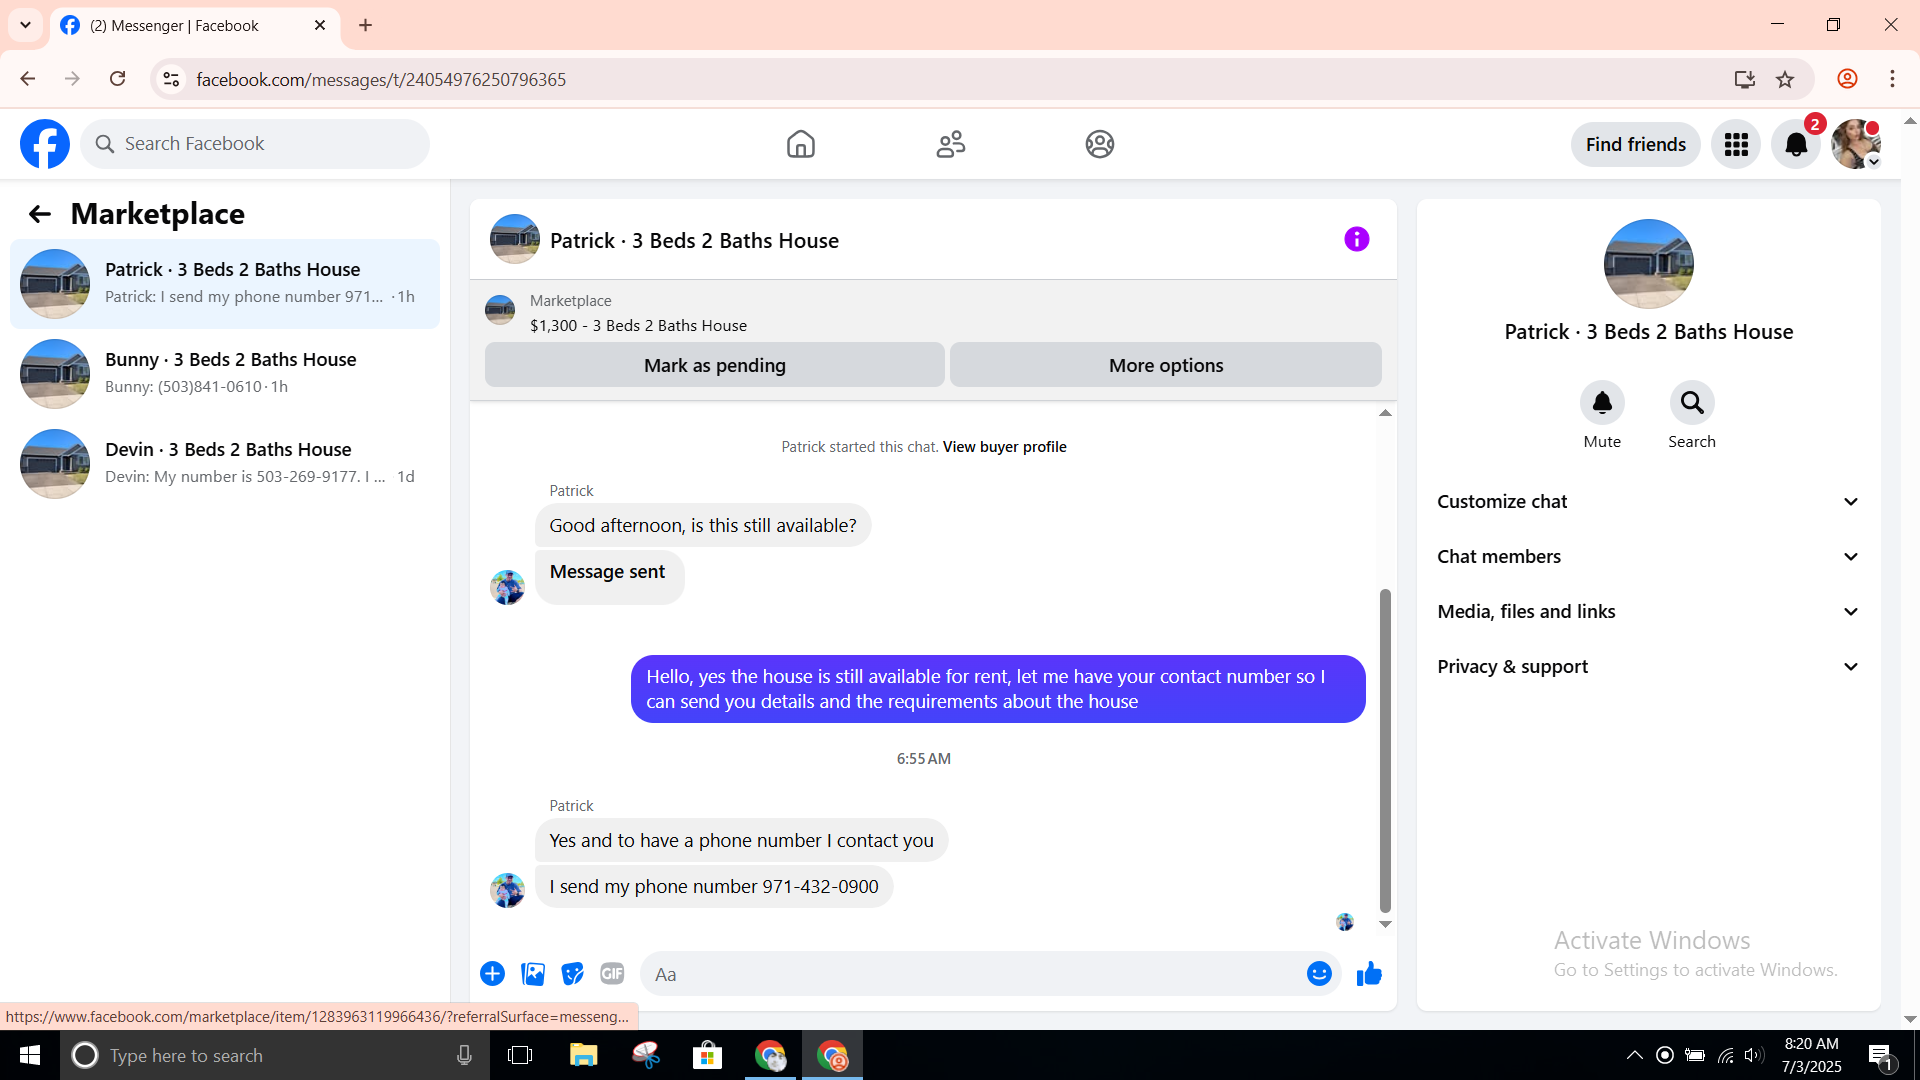Open the notifications bell
Screen dimensions: 1920x1080
(x=1796, y=145)
